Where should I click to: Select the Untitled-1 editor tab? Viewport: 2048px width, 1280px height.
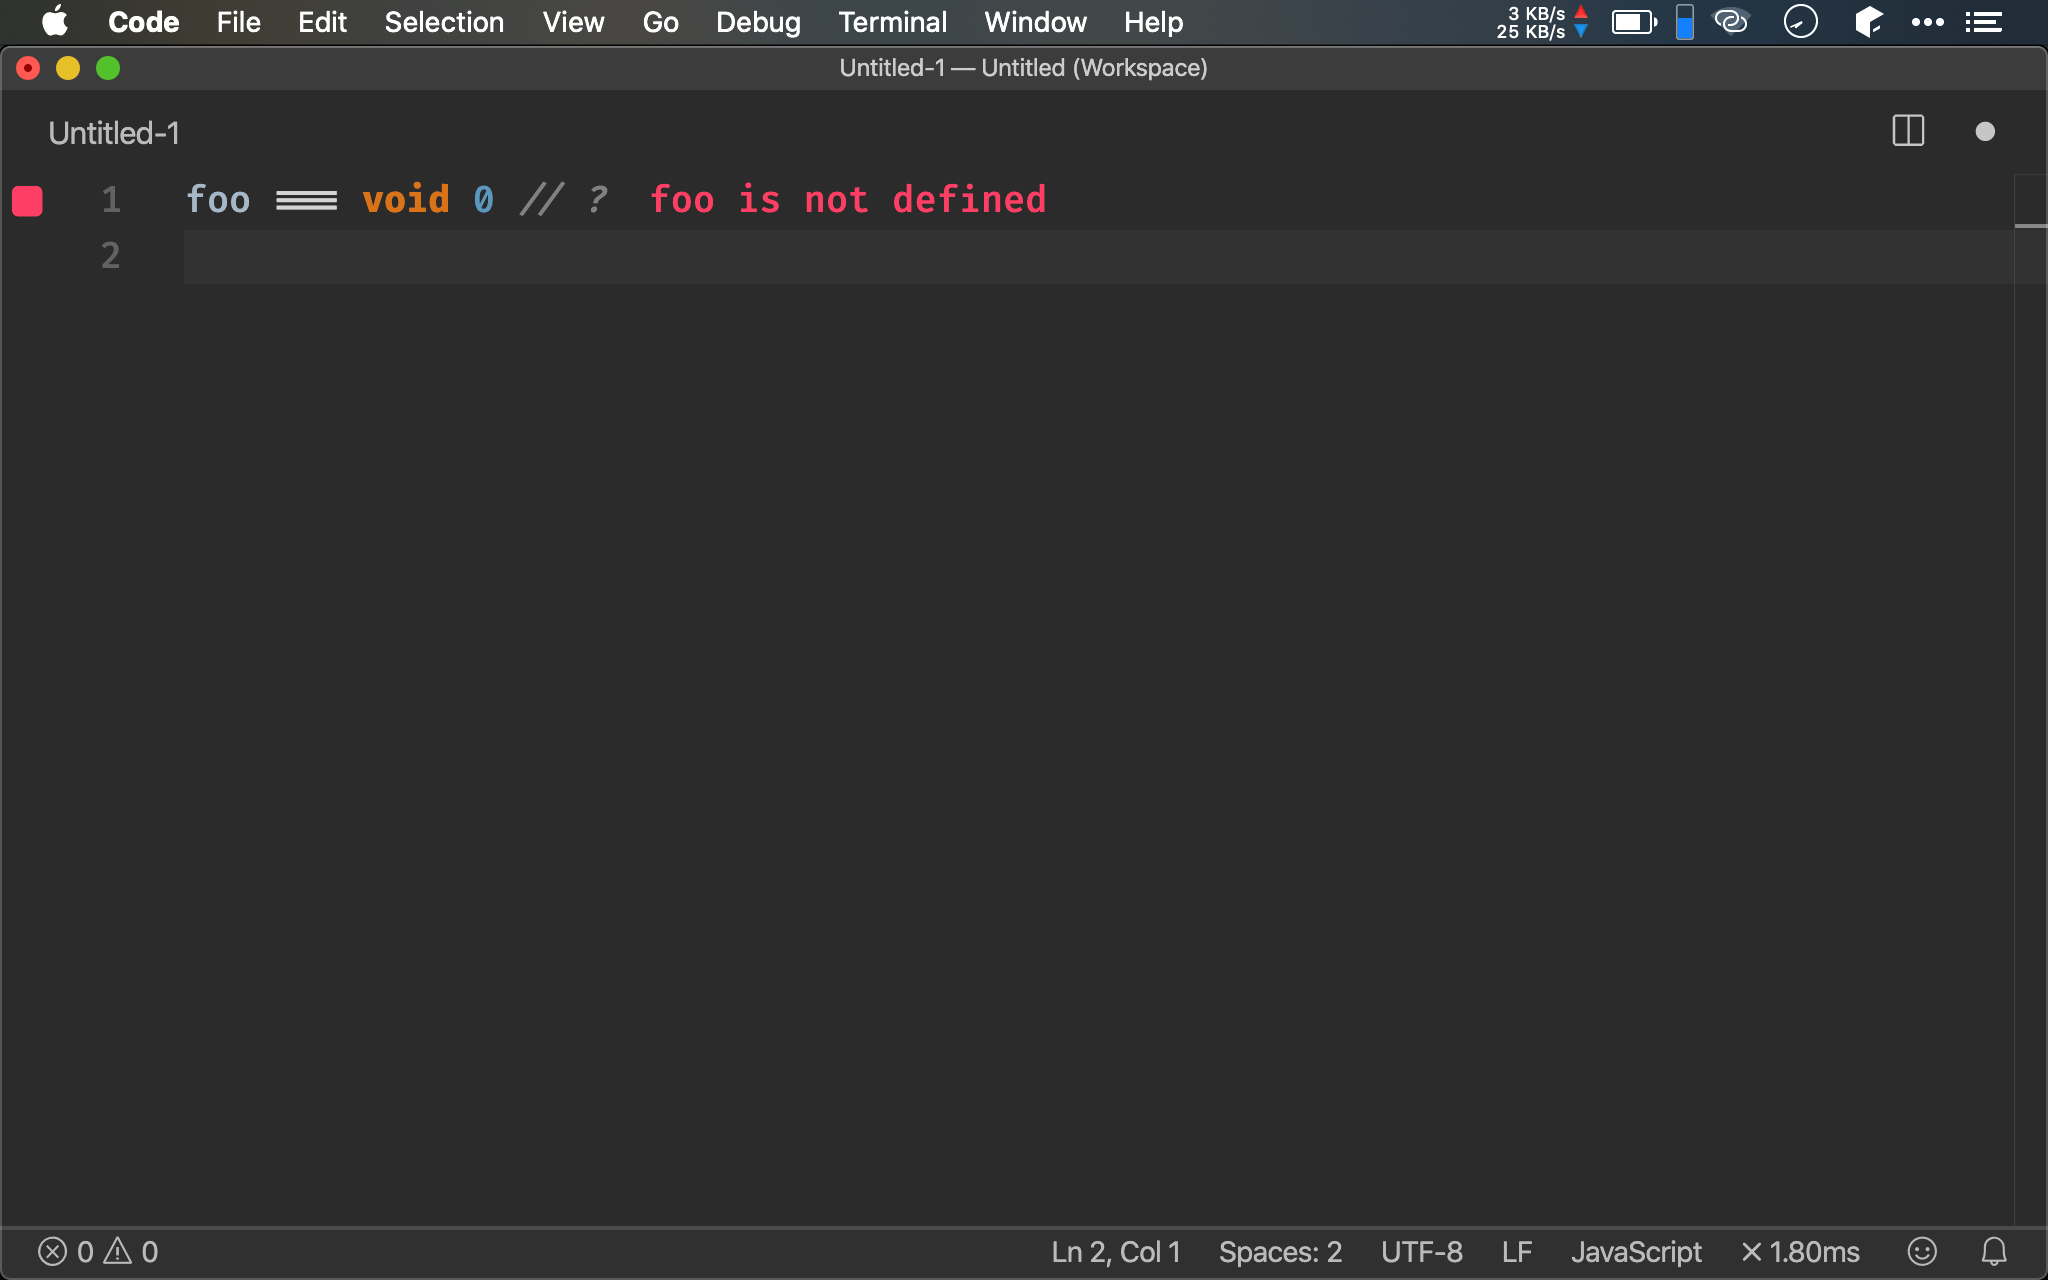[114, 133]
